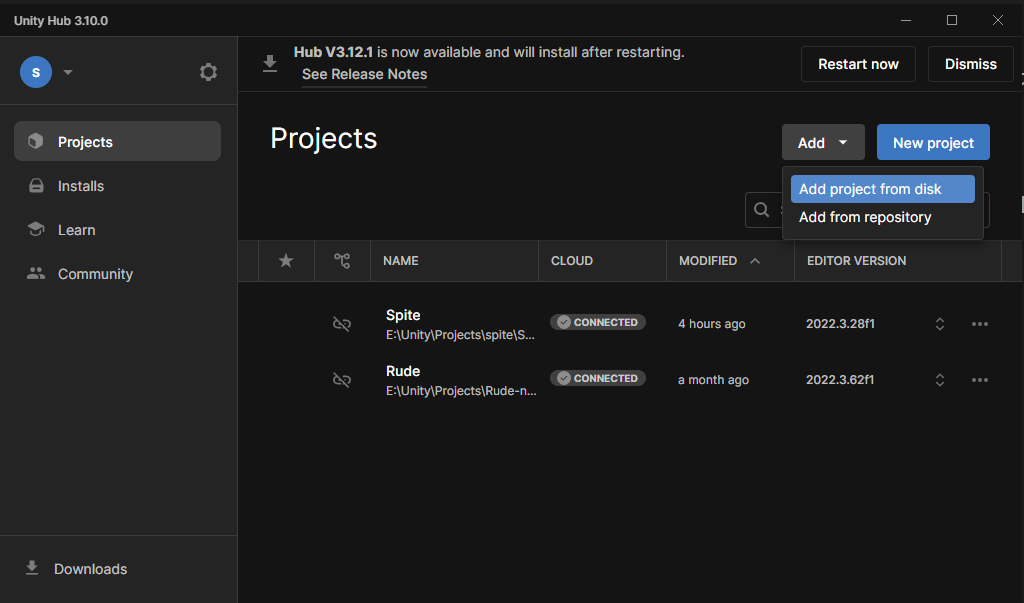Click the search magnifier icon

pyautogui.click(x=762, y=210)
